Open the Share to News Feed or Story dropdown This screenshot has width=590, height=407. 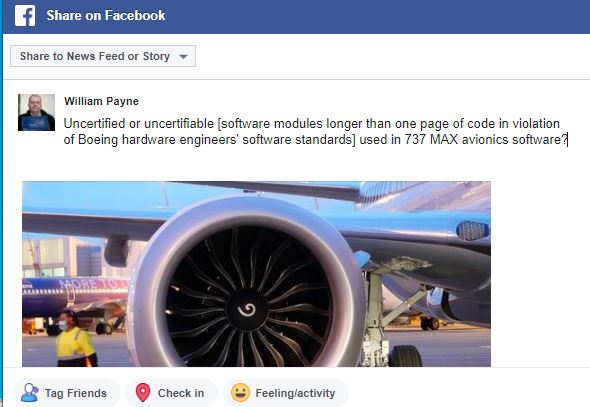click(103, 56)
